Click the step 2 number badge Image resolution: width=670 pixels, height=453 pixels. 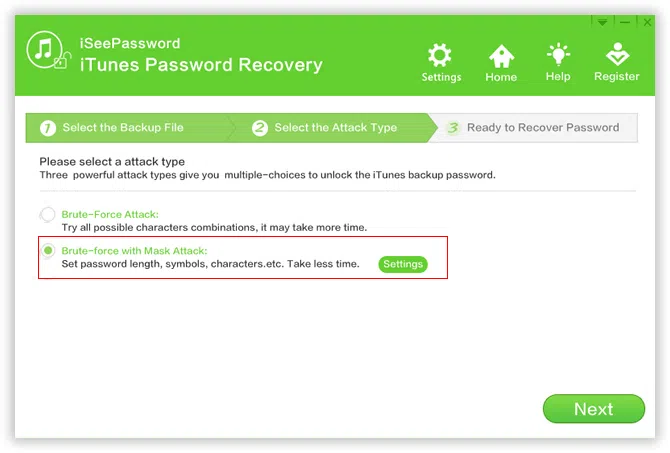coord(260,128)
